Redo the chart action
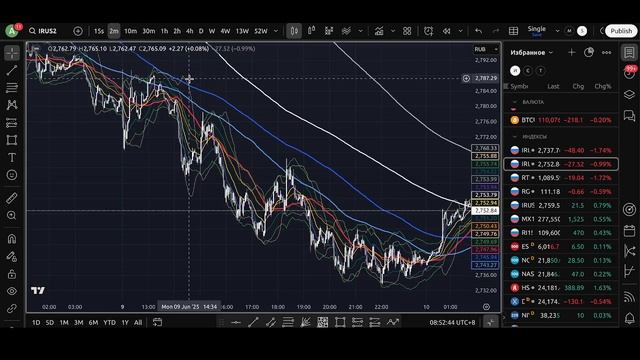The height and width of the screenshot is (360, 640). click(496, 31)
